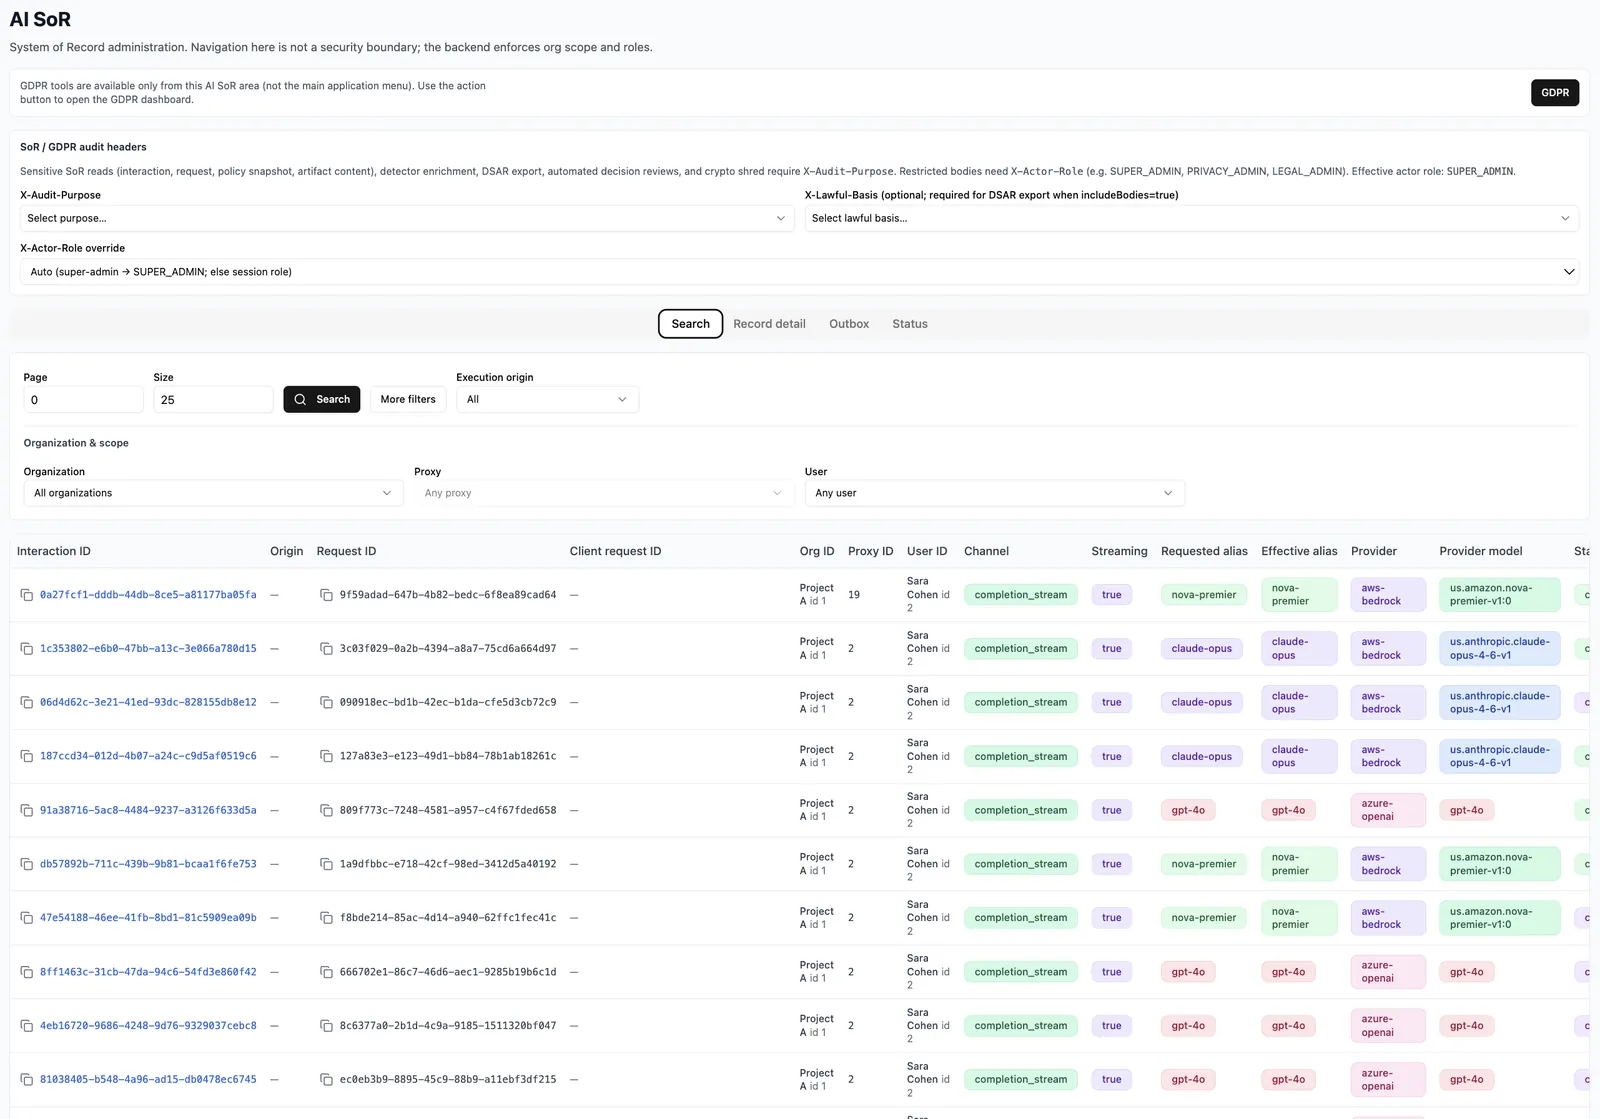This screenshot has height=1119, width=1600.
Task: Switch to the Outbox tab
Action: (849, 324)
